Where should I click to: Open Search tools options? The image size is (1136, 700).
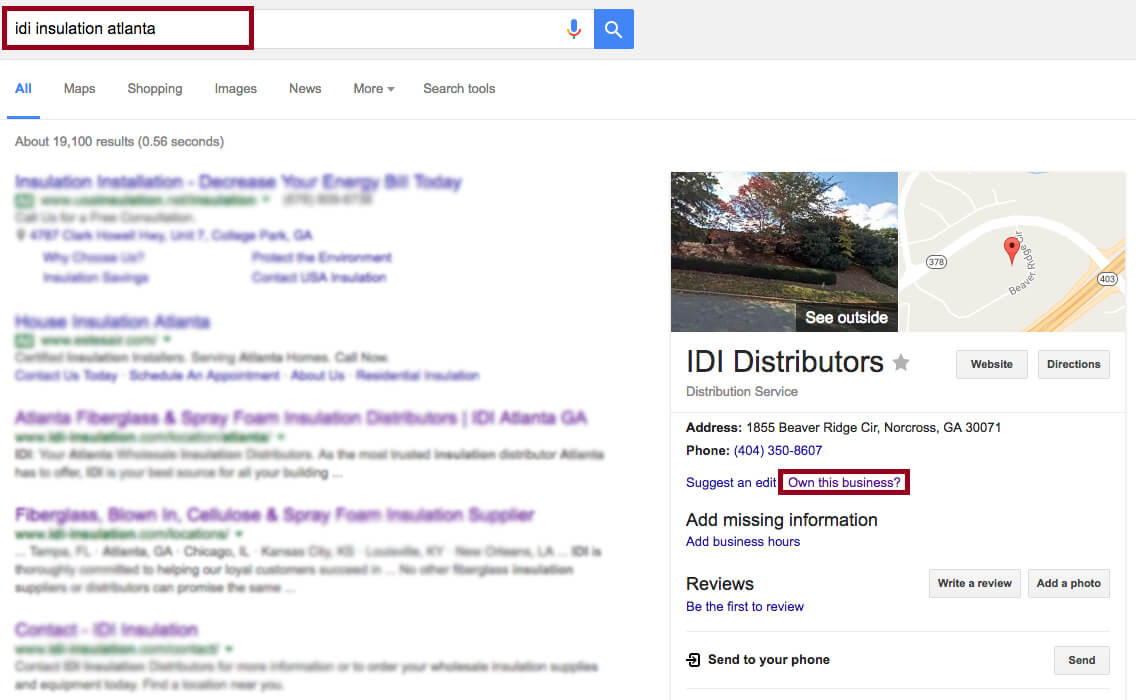(x=459, y=88)
